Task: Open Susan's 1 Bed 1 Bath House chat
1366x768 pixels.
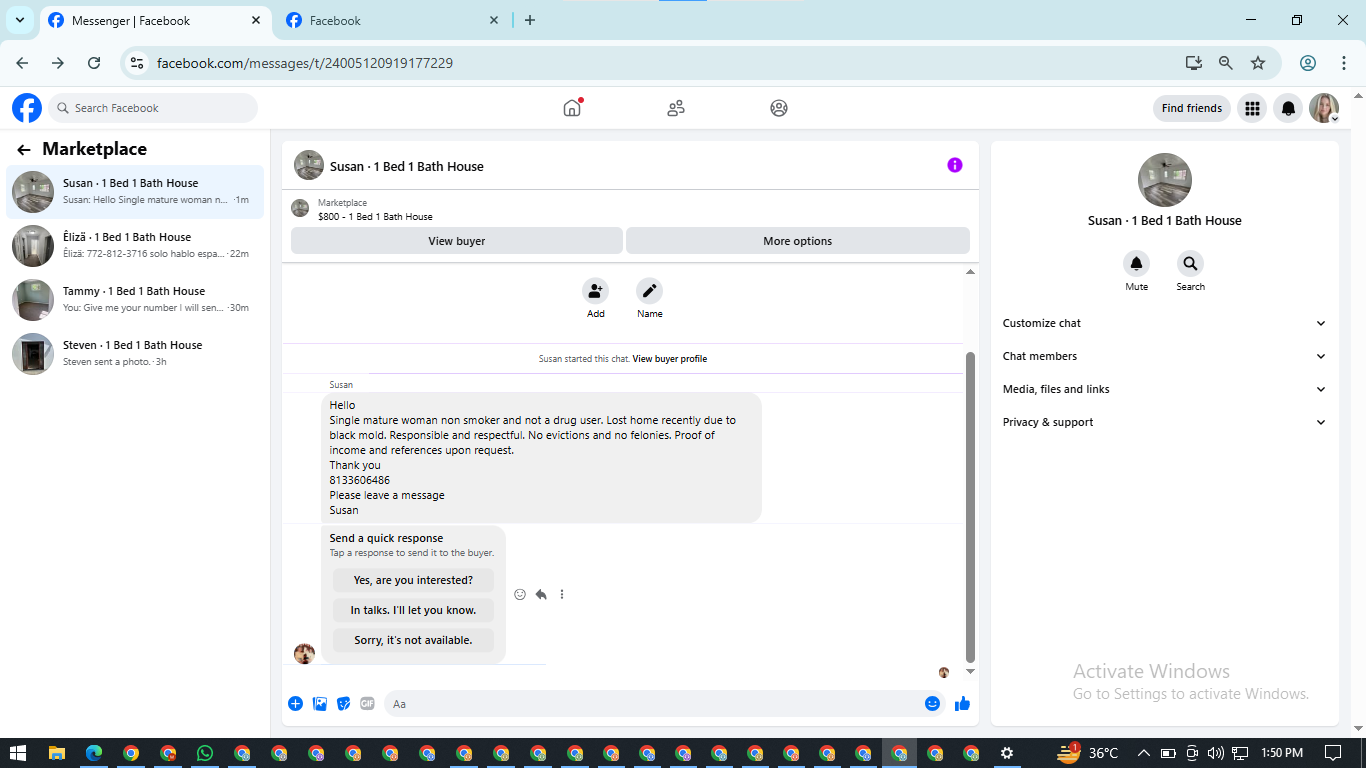Action: click(x=135, y=191)
